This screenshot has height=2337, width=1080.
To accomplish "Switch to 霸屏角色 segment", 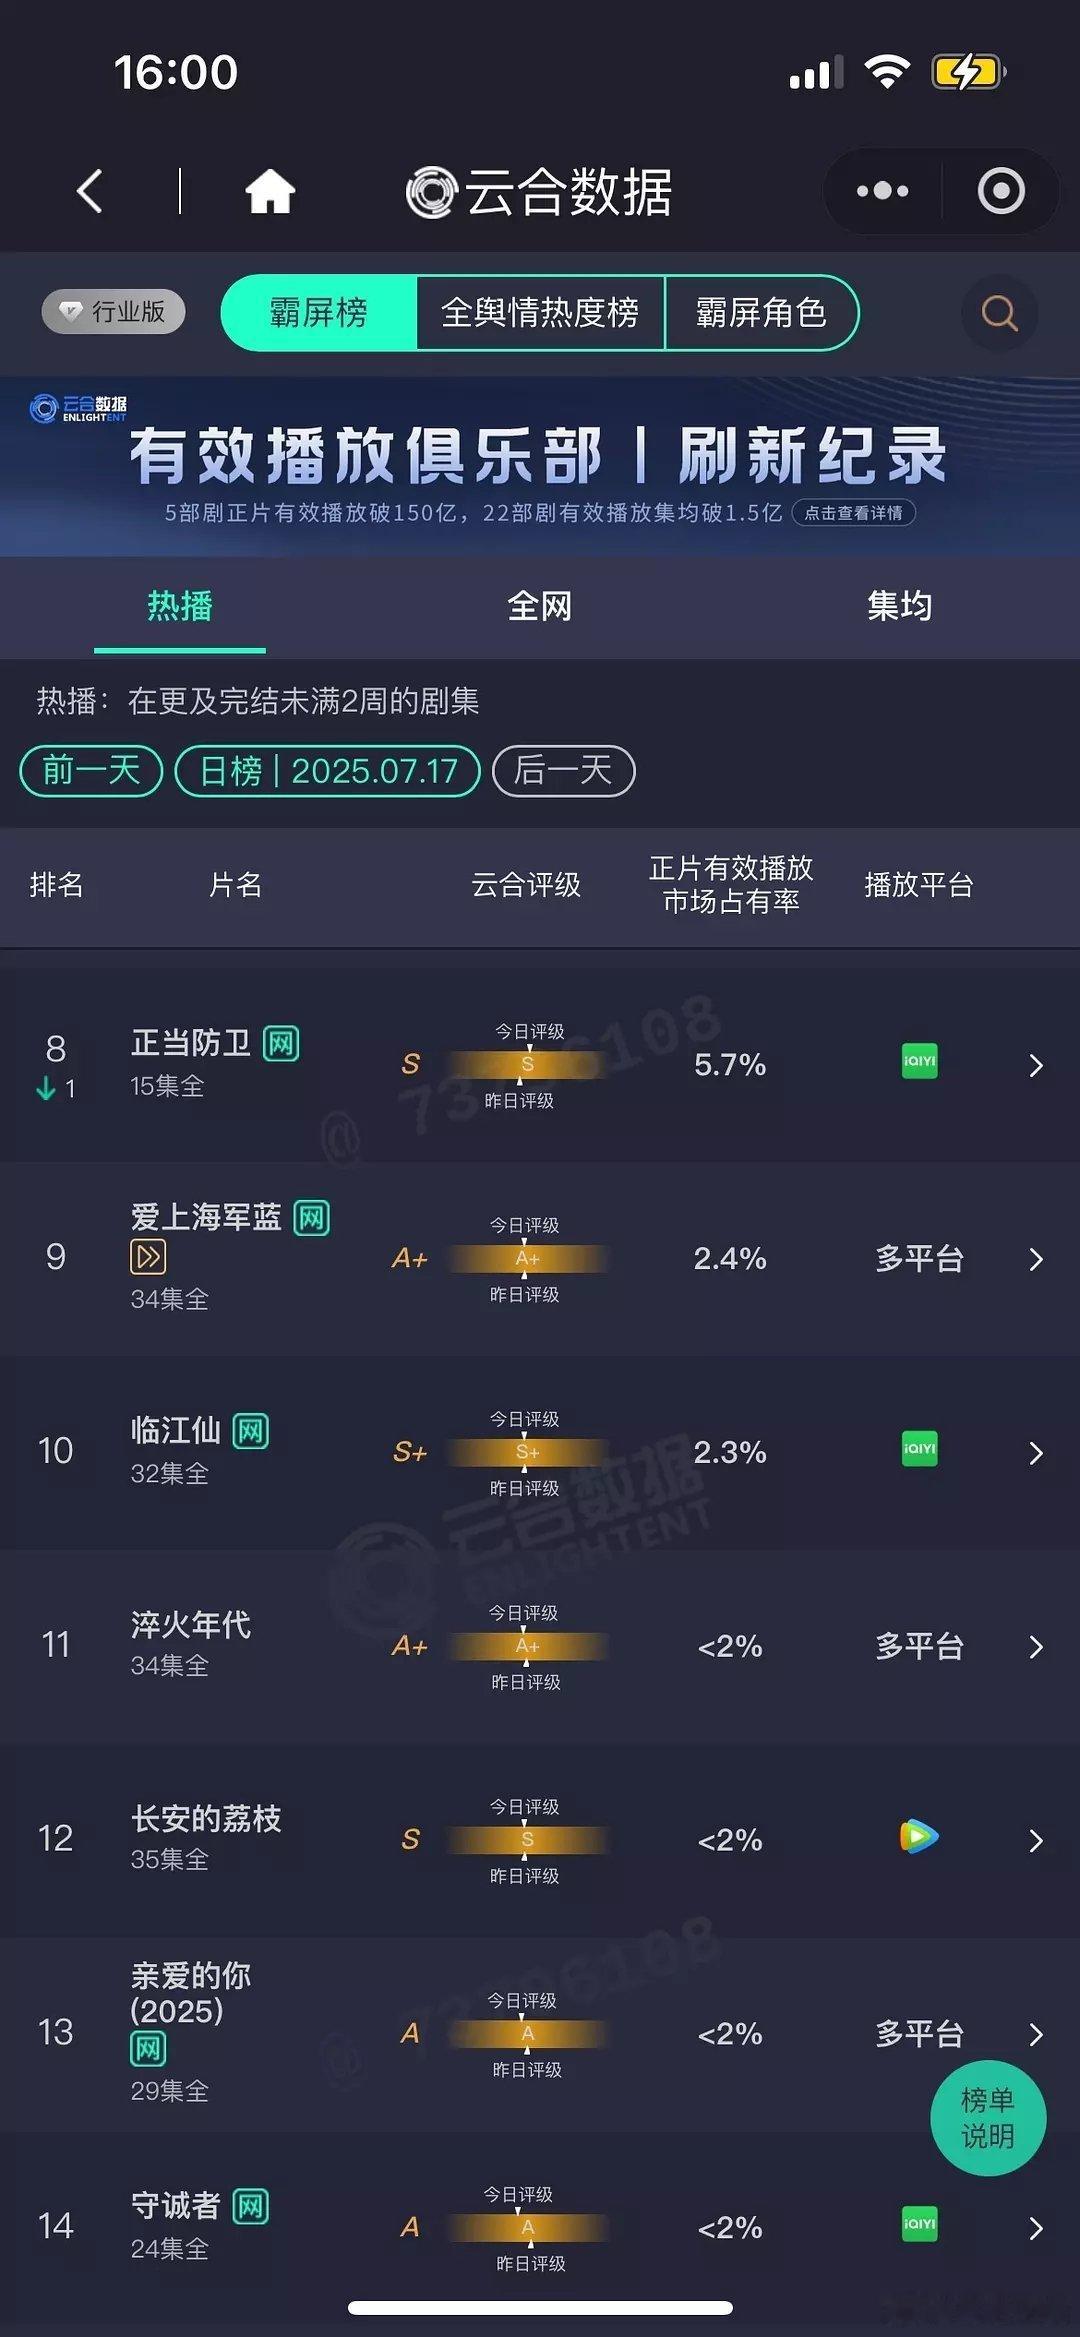I will [761, 313].
